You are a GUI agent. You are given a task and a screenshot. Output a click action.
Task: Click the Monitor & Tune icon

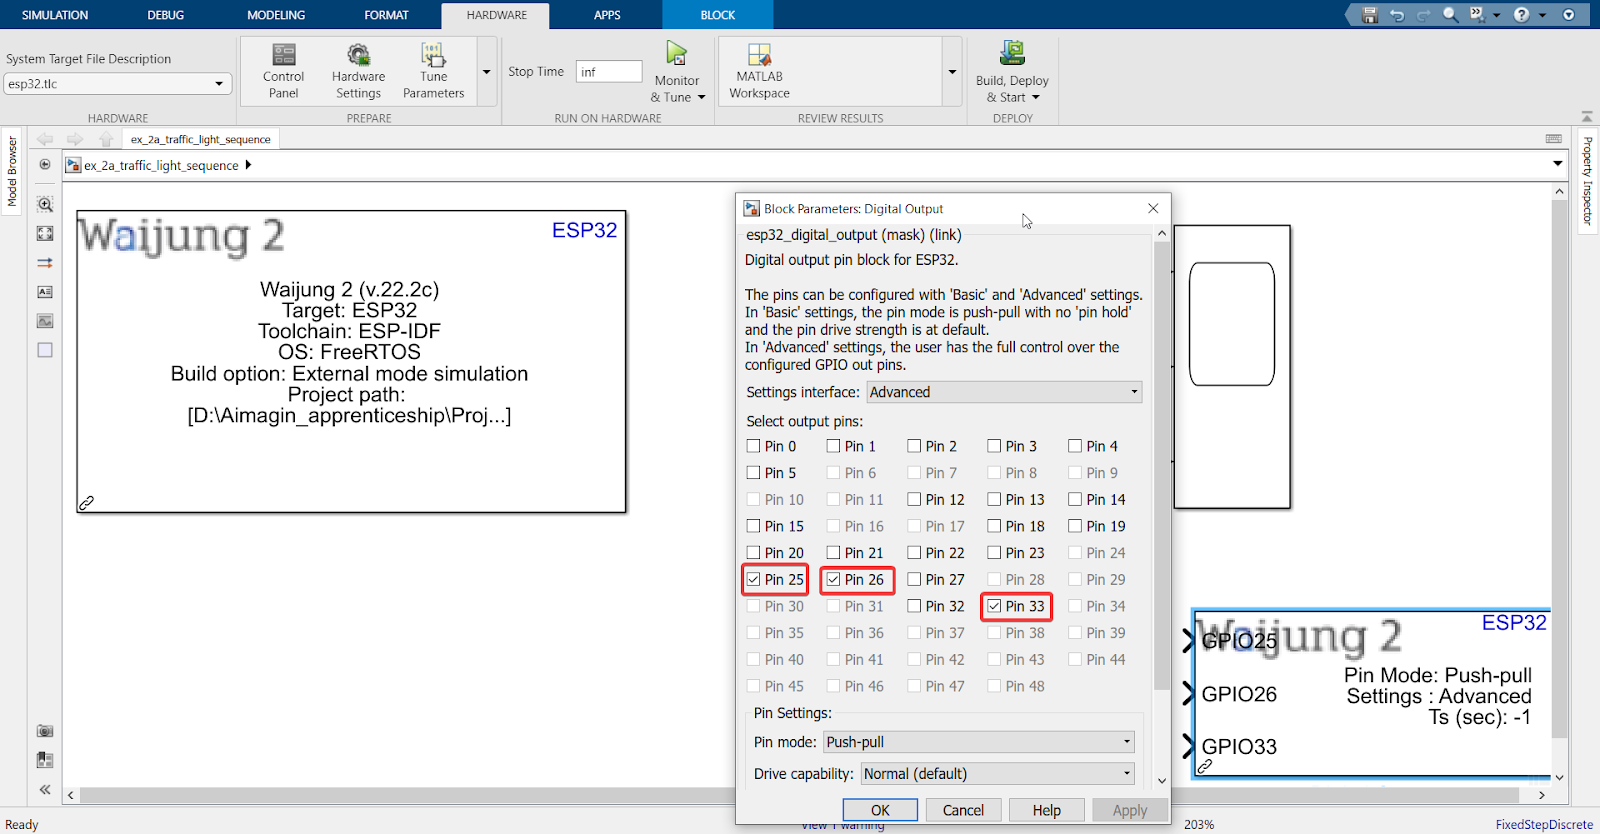tap(677, 54)
